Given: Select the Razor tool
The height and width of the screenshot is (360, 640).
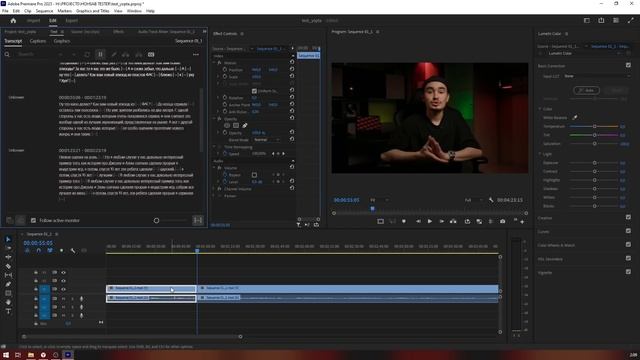Looking at the screenshot, I should (8, 266).
